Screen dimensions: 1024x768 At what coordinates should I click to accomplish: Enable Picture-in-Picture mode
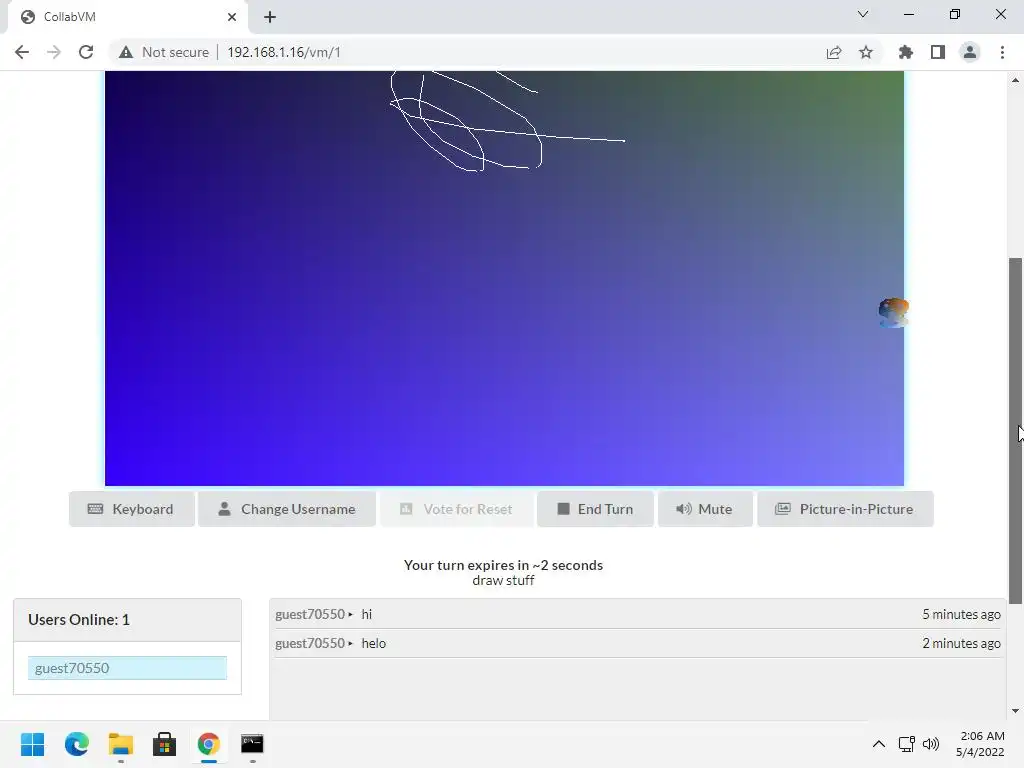click(845, 509)
